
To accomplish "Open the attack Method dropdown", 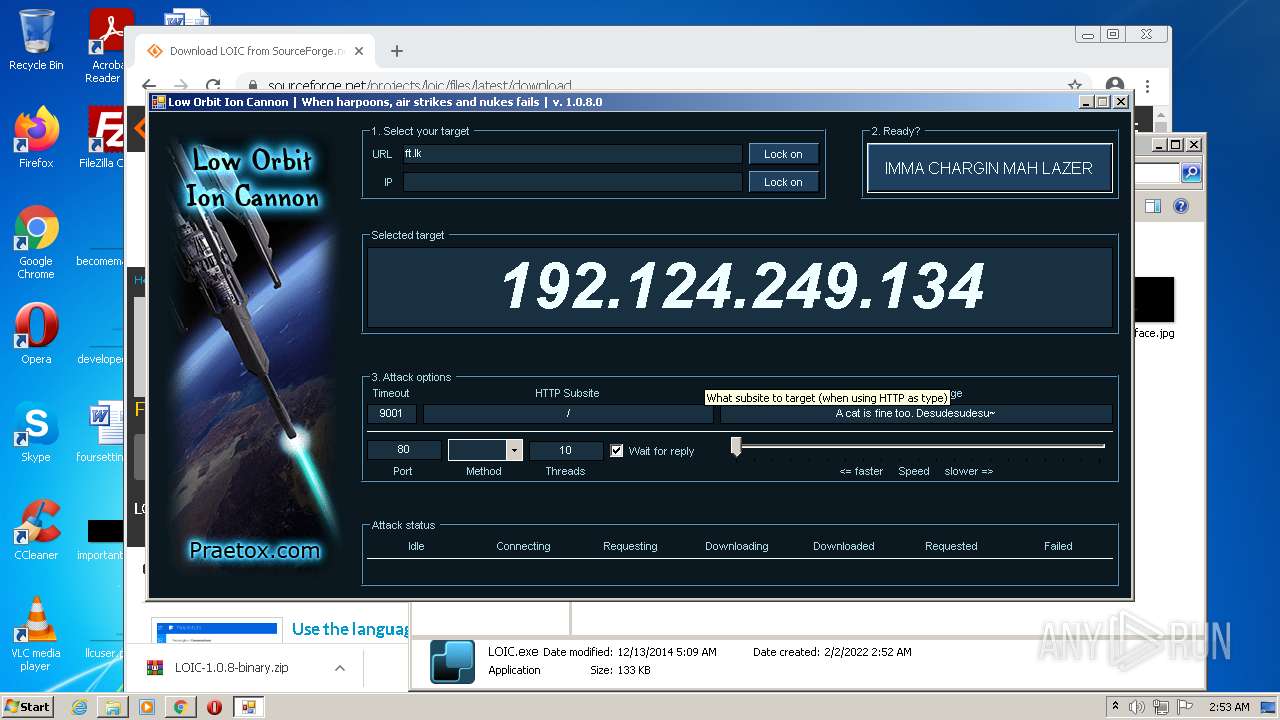I will click(514, 450).
